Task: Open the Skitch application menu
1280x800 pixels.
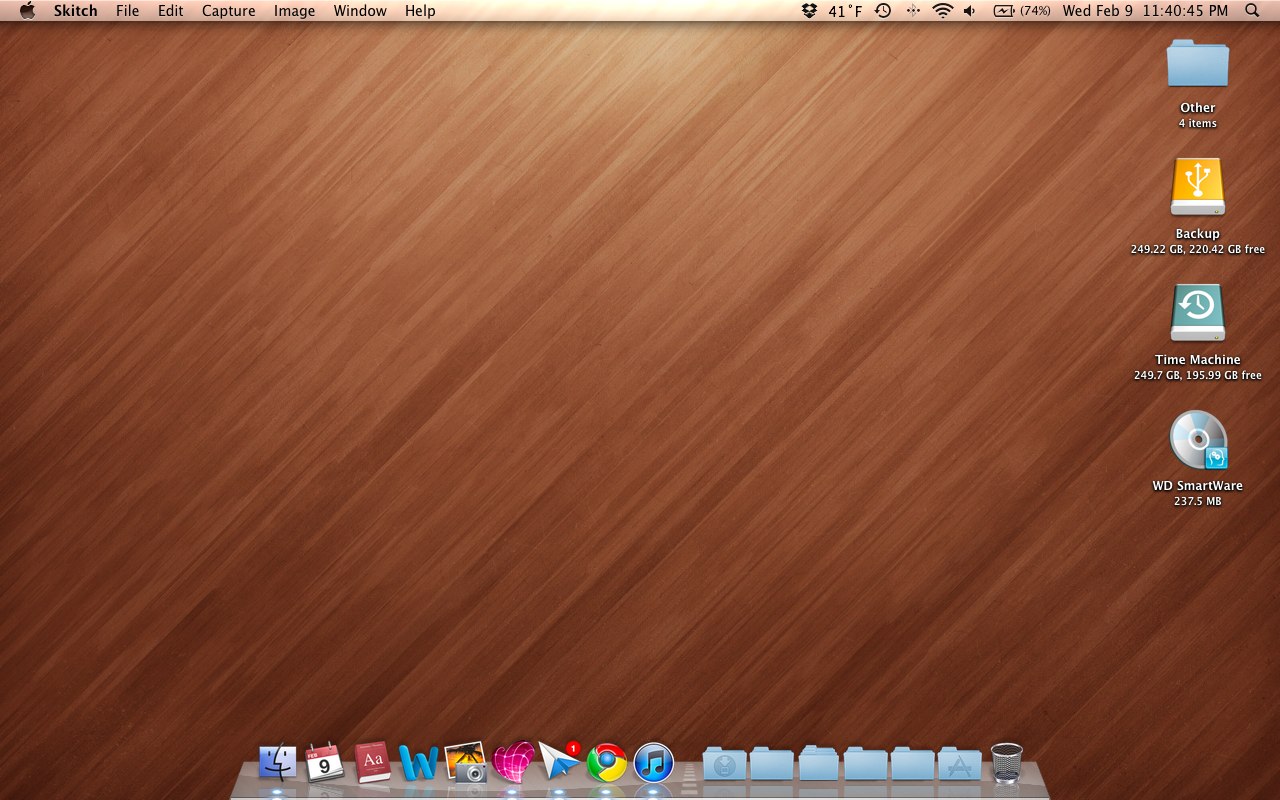Action: pos(76,11)
